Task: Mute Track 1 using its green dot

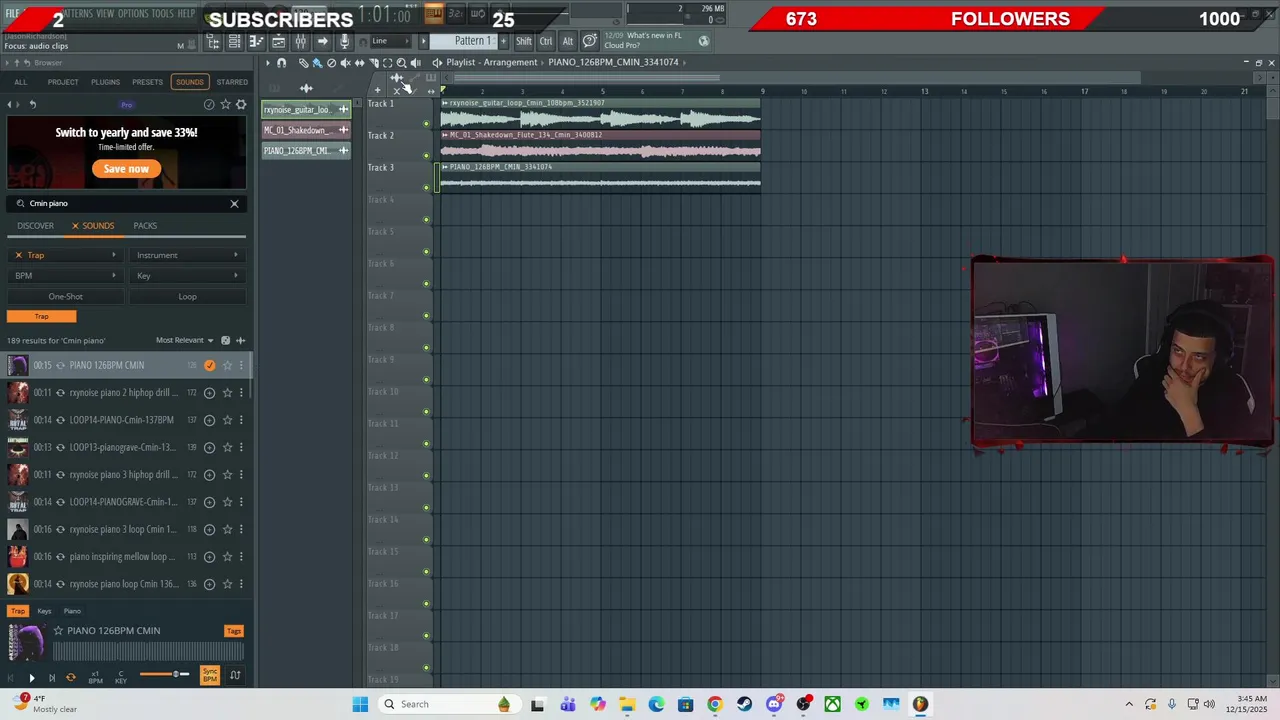Action: [426, 124]
